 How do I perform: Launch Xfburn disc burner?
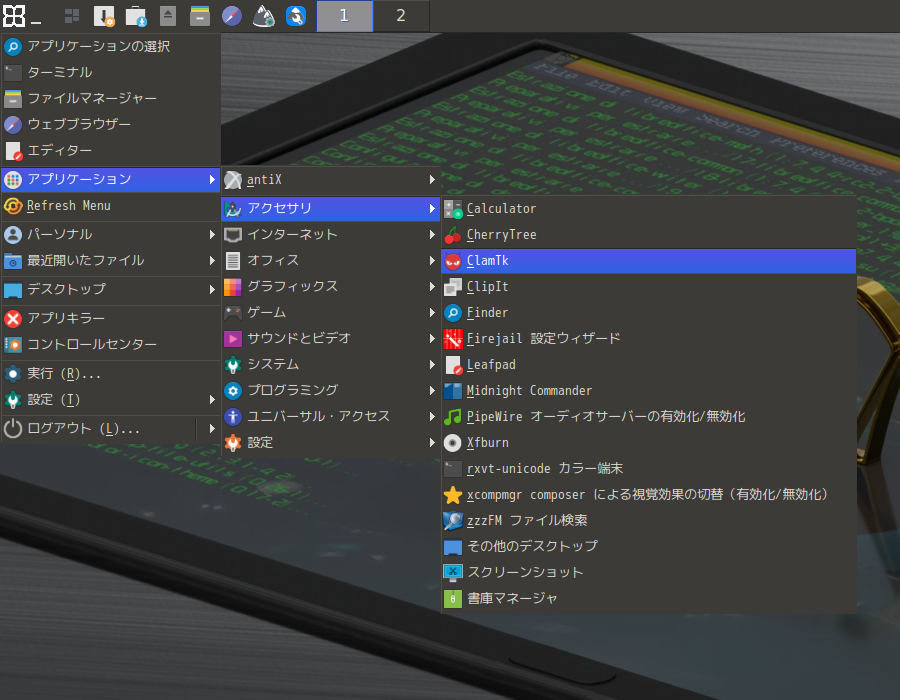point(649,442)
